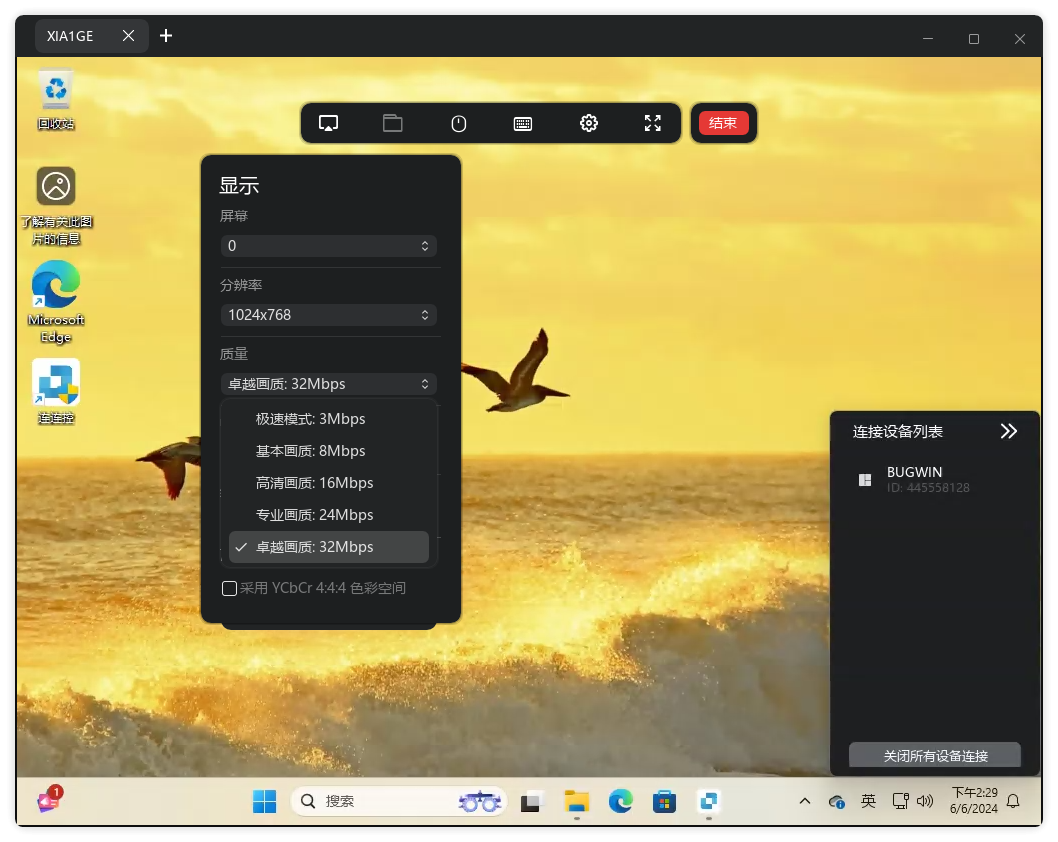The width and height of the screenshot is (1058, 842).
Task: Open the keyboard toolbar icon
Action: pyautogui.click(x=523, y=123)
